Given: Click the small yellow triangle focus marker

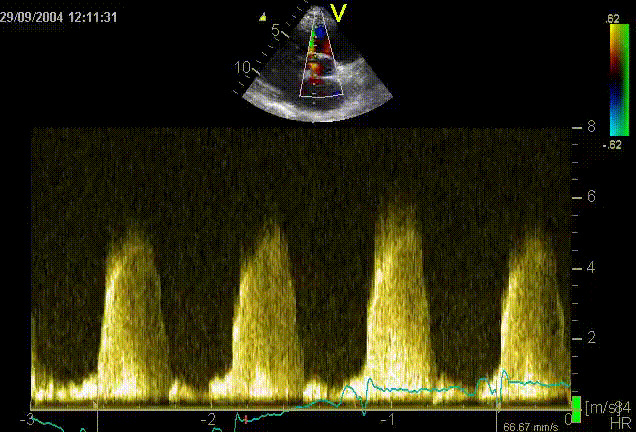Looking at the screenshot, I should pos(263,17).
